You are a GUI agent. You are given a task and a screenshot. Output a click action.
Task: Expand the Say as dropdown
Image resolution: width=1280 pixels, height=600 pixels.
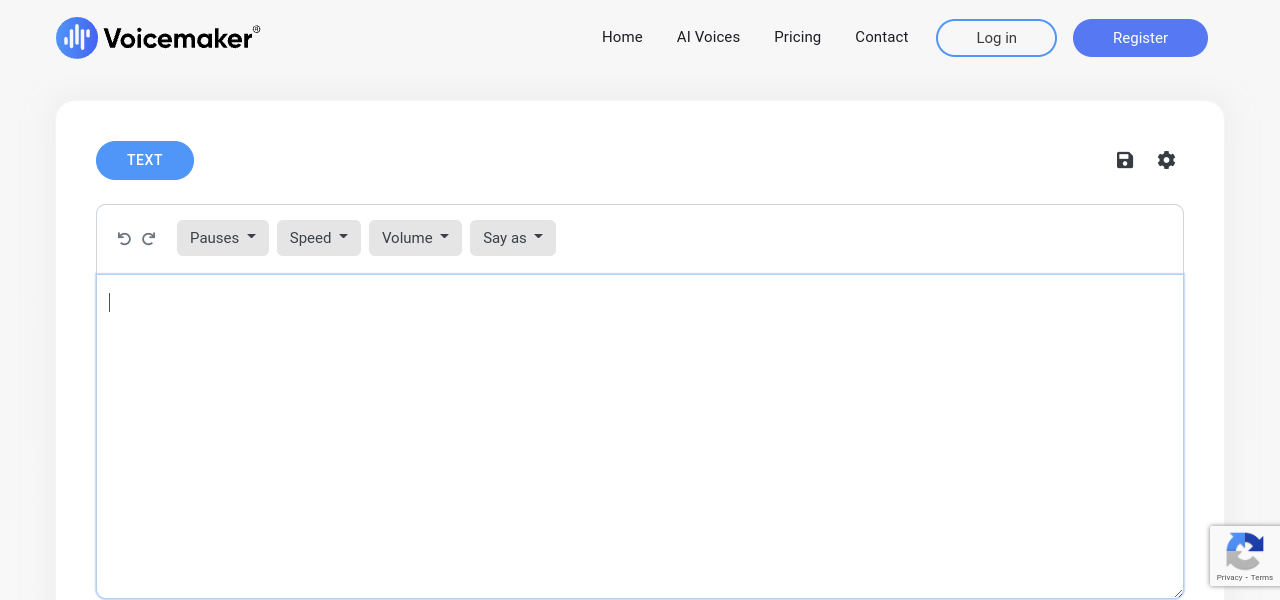point(512,238)
